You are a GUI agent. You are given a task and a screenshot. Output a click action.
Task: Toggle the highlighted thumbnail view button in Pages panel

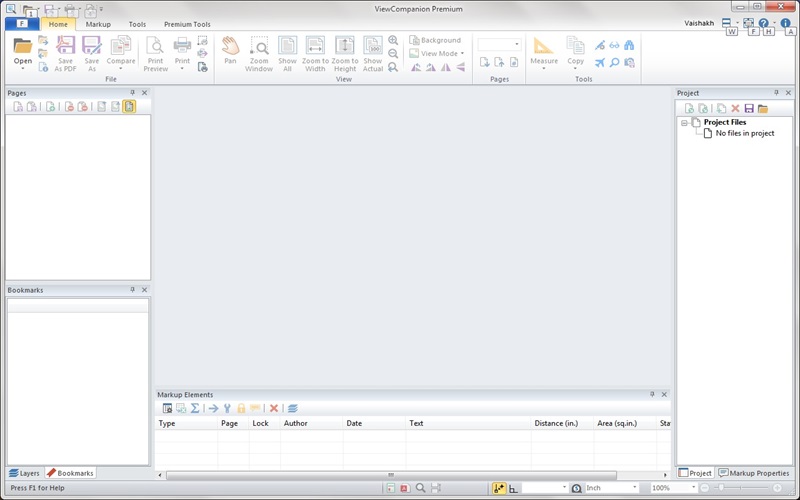click(129, 106)
